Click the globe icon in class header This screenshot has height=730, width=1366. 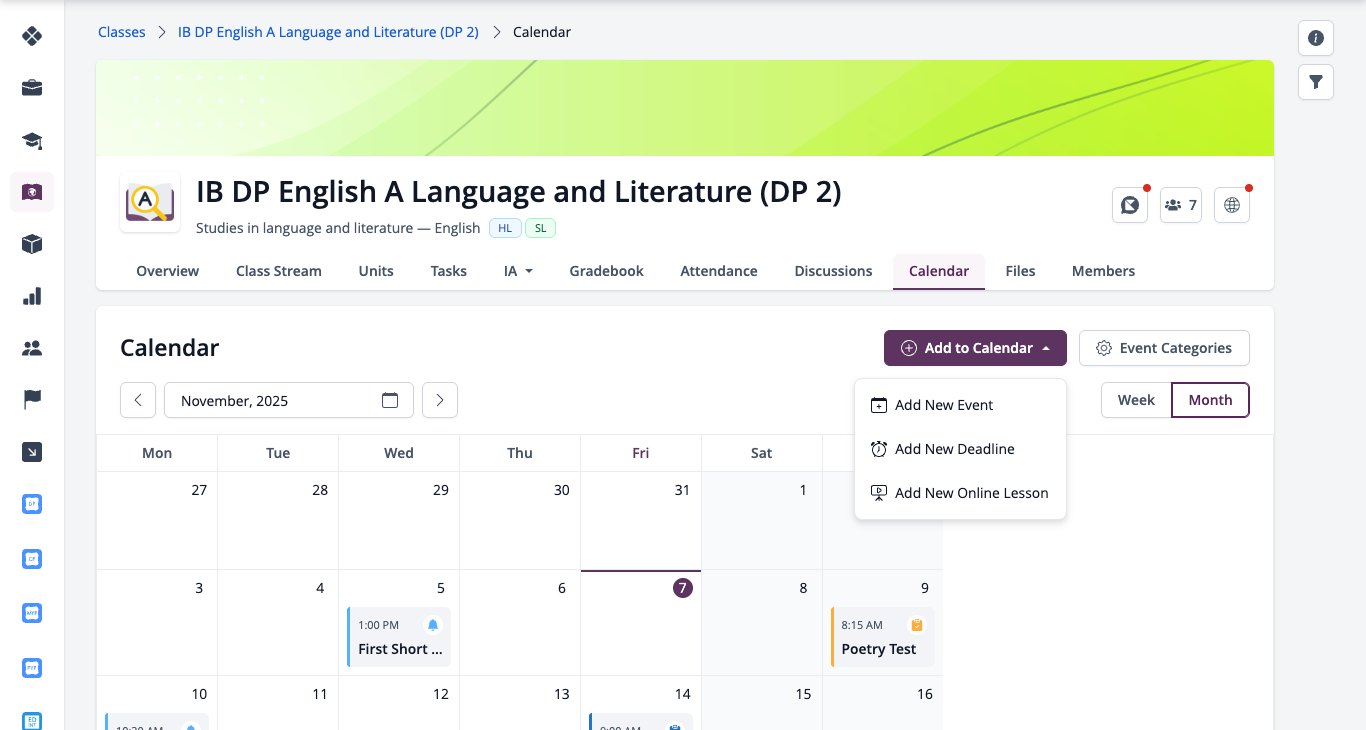[x=1232, y=205]
